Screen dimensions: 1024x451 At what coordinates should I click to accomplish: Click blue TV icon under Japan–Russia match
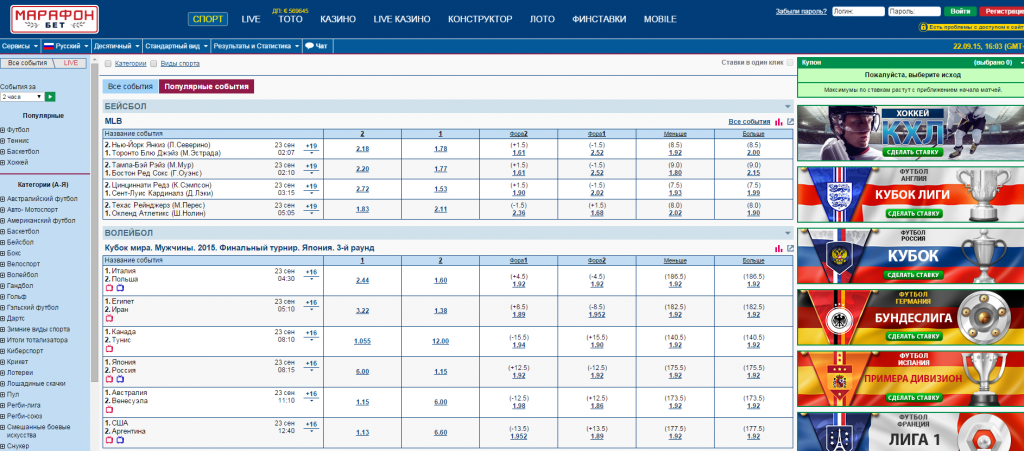120,379
